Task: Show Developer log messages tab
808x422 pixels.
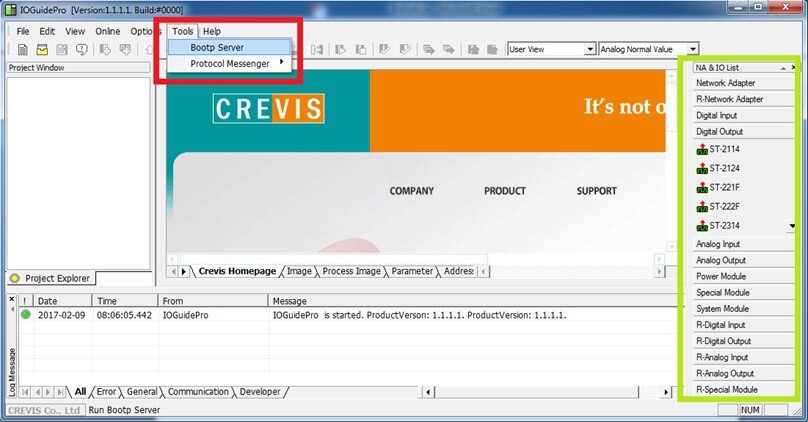Action: point(260,392)
